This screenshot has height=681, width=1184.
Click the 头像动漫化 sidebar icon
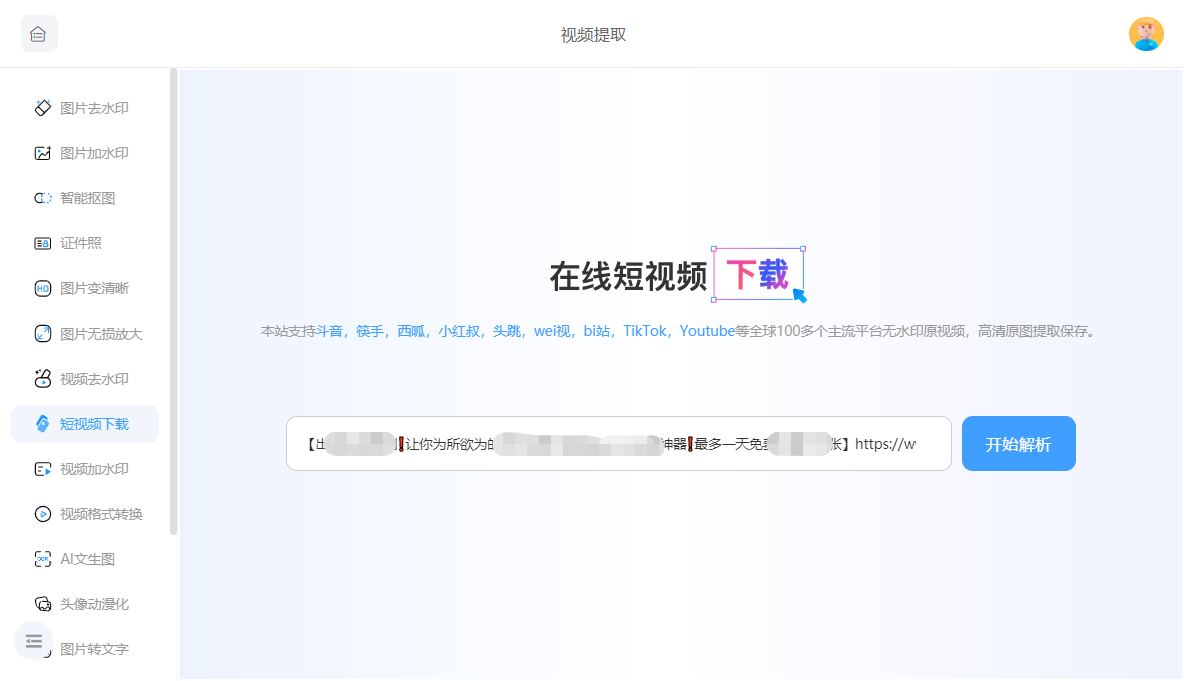coord(43,604)
